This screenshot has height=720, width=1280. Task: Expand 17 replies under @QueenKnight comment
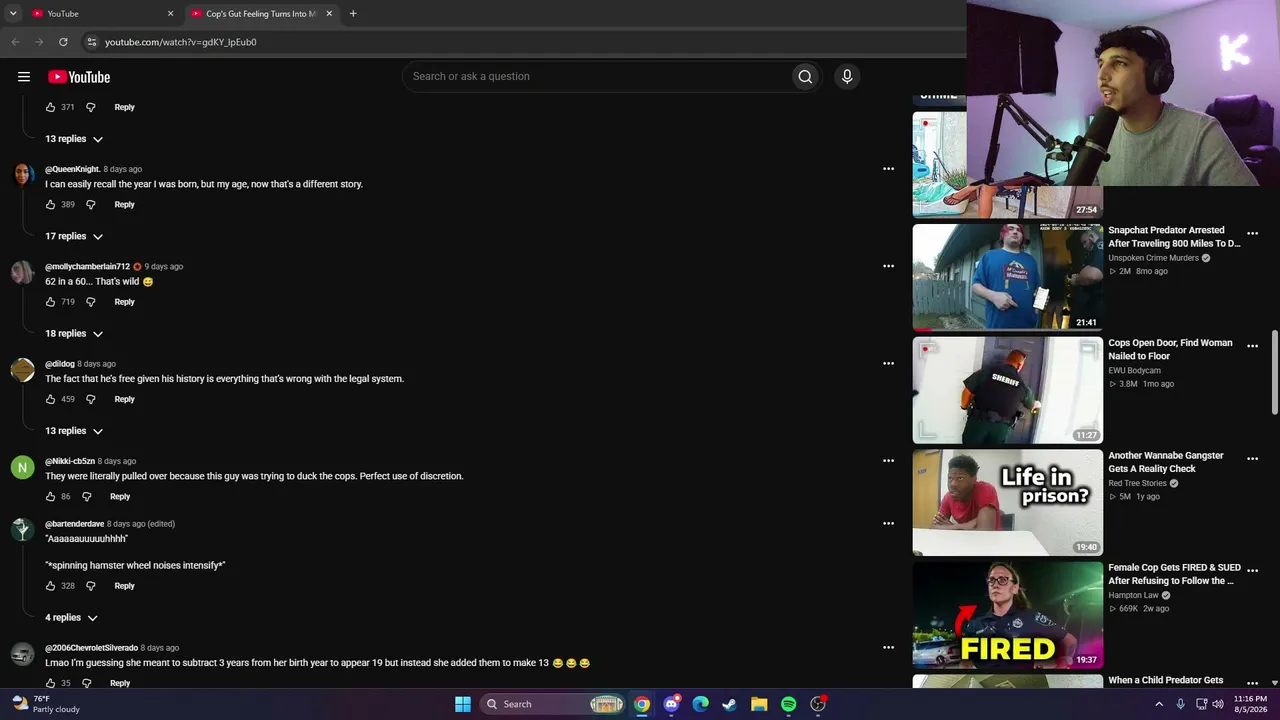click(x=74, y=236)
